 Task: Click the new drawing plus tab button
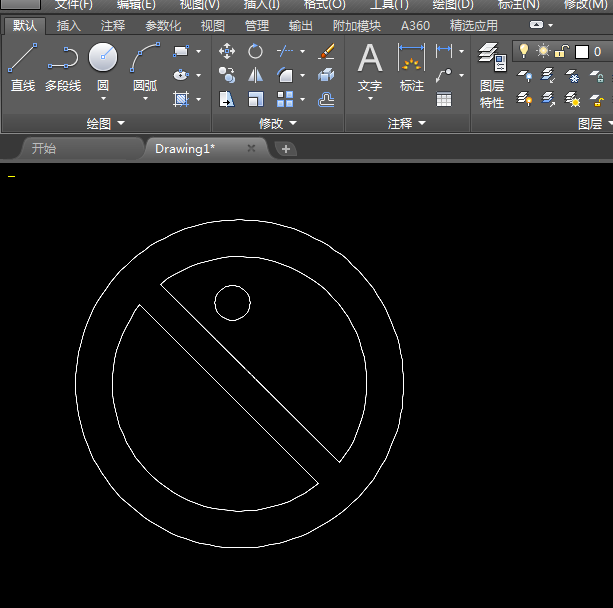click(286, 149)
